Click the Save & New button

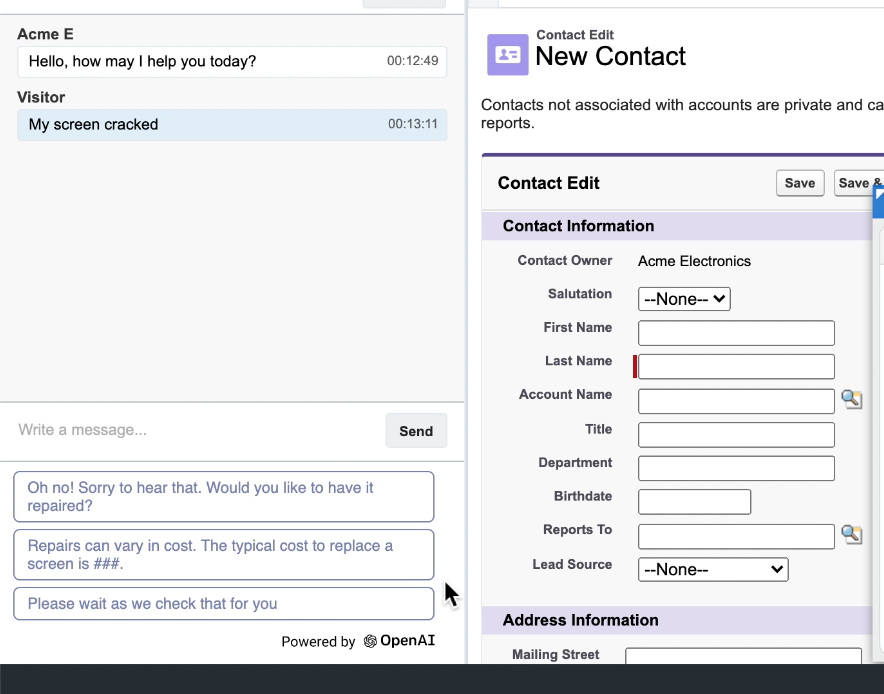point(859,183)
